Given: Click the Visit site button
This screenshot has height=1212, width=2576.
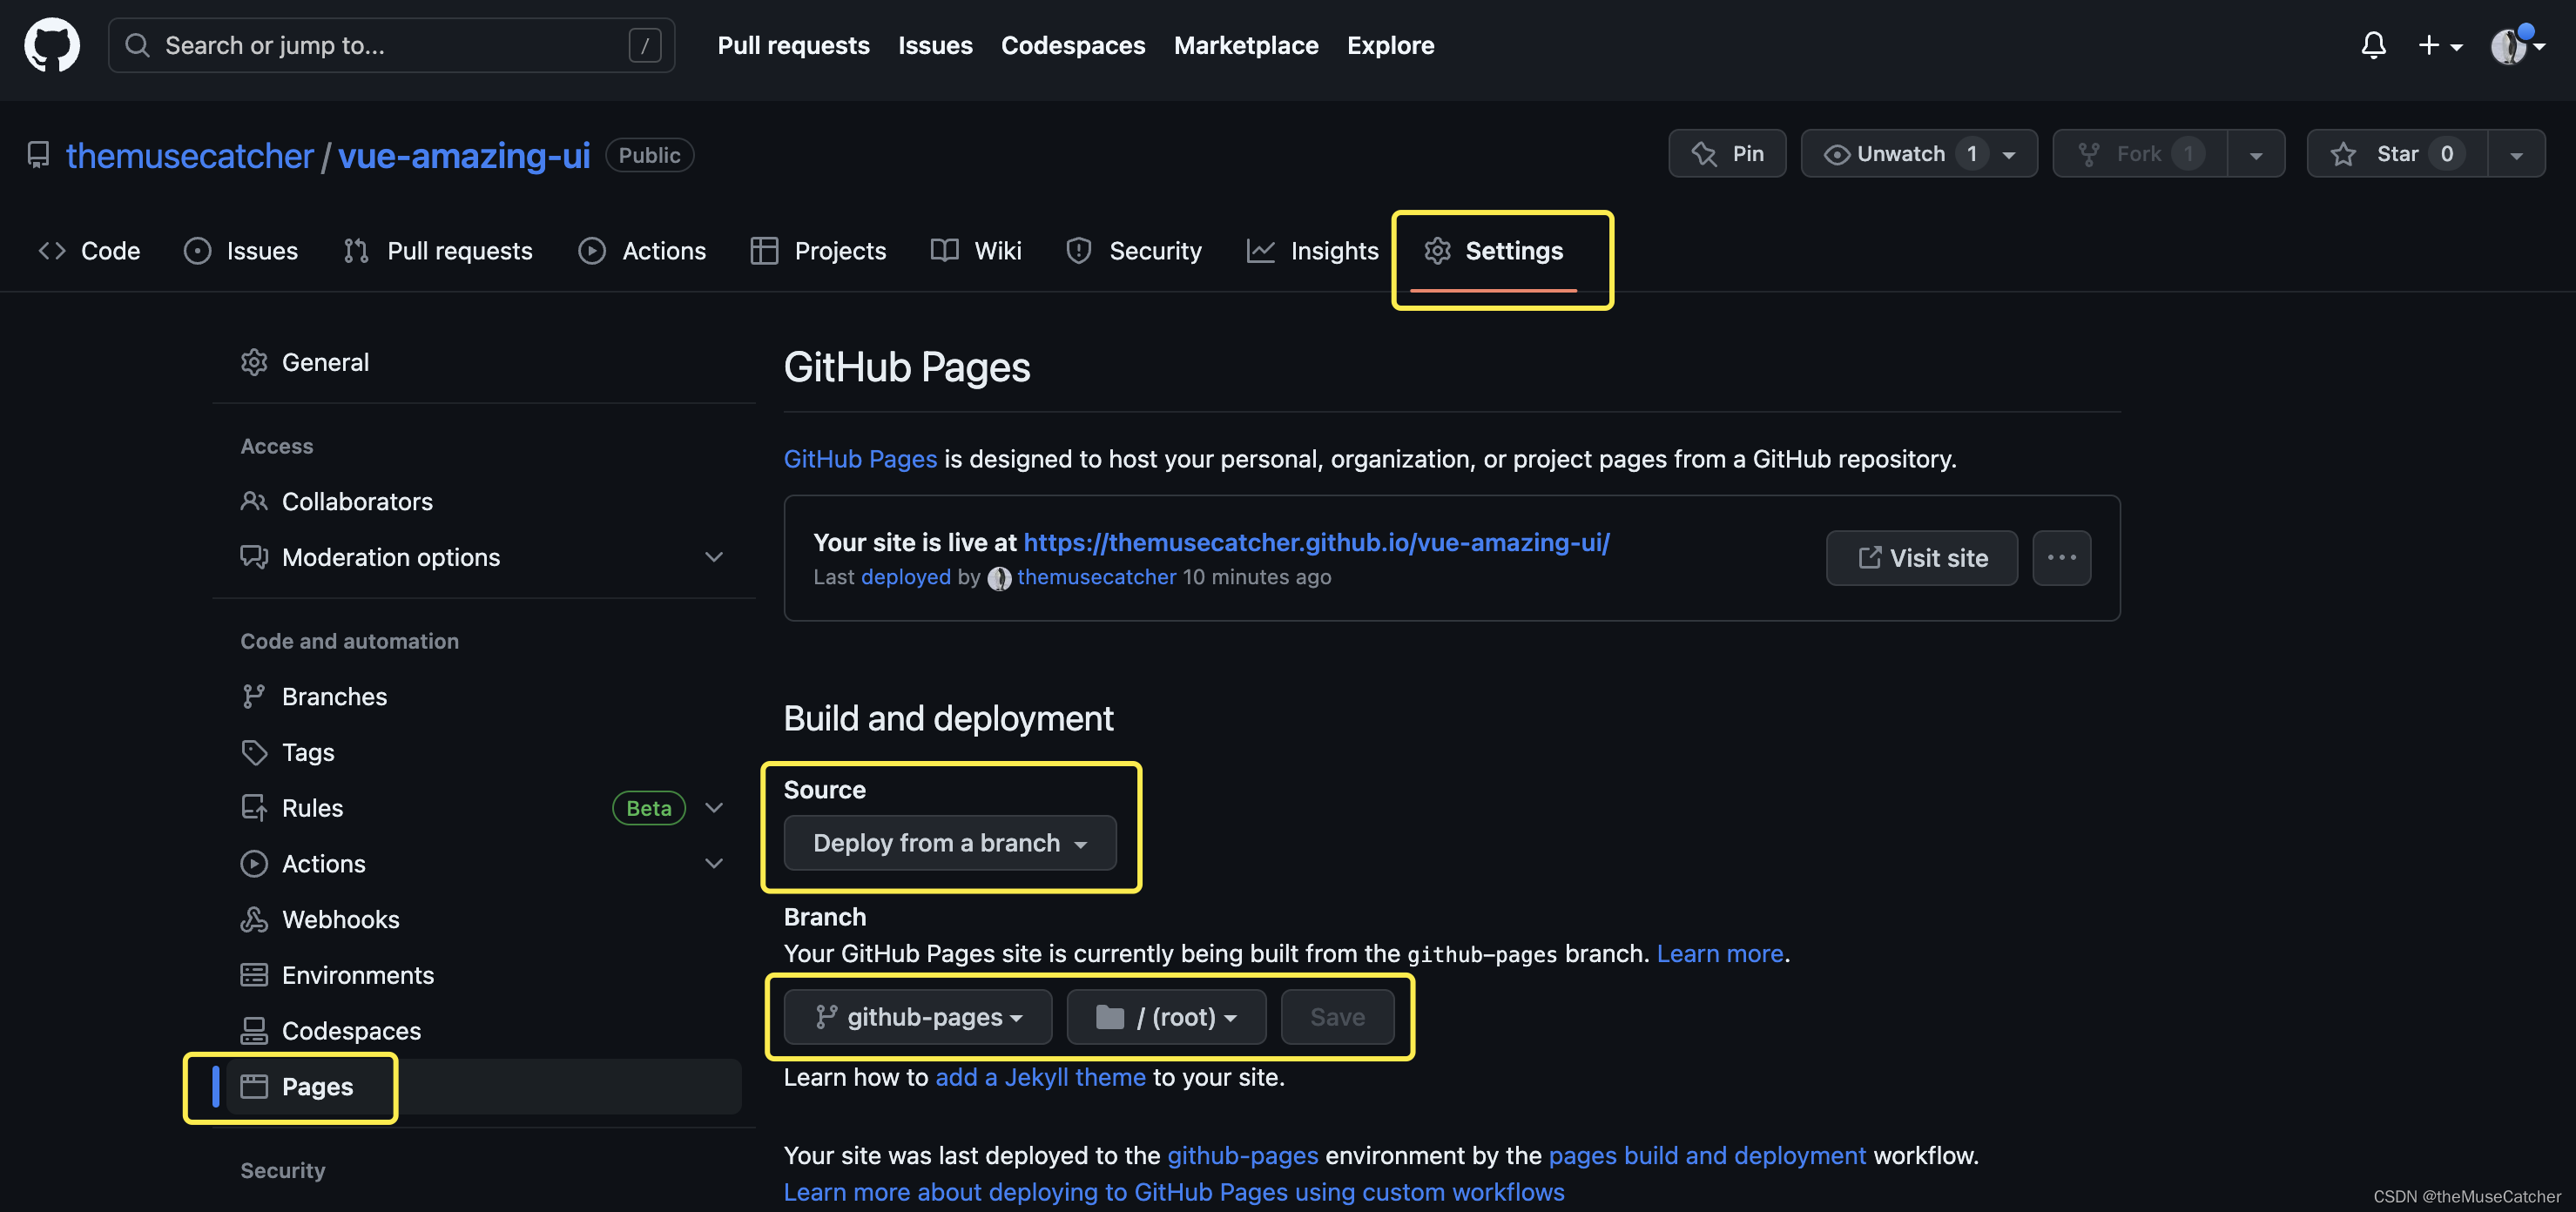Looking at the screenshot, I should pyautogui.click(x=1921, y=557).
